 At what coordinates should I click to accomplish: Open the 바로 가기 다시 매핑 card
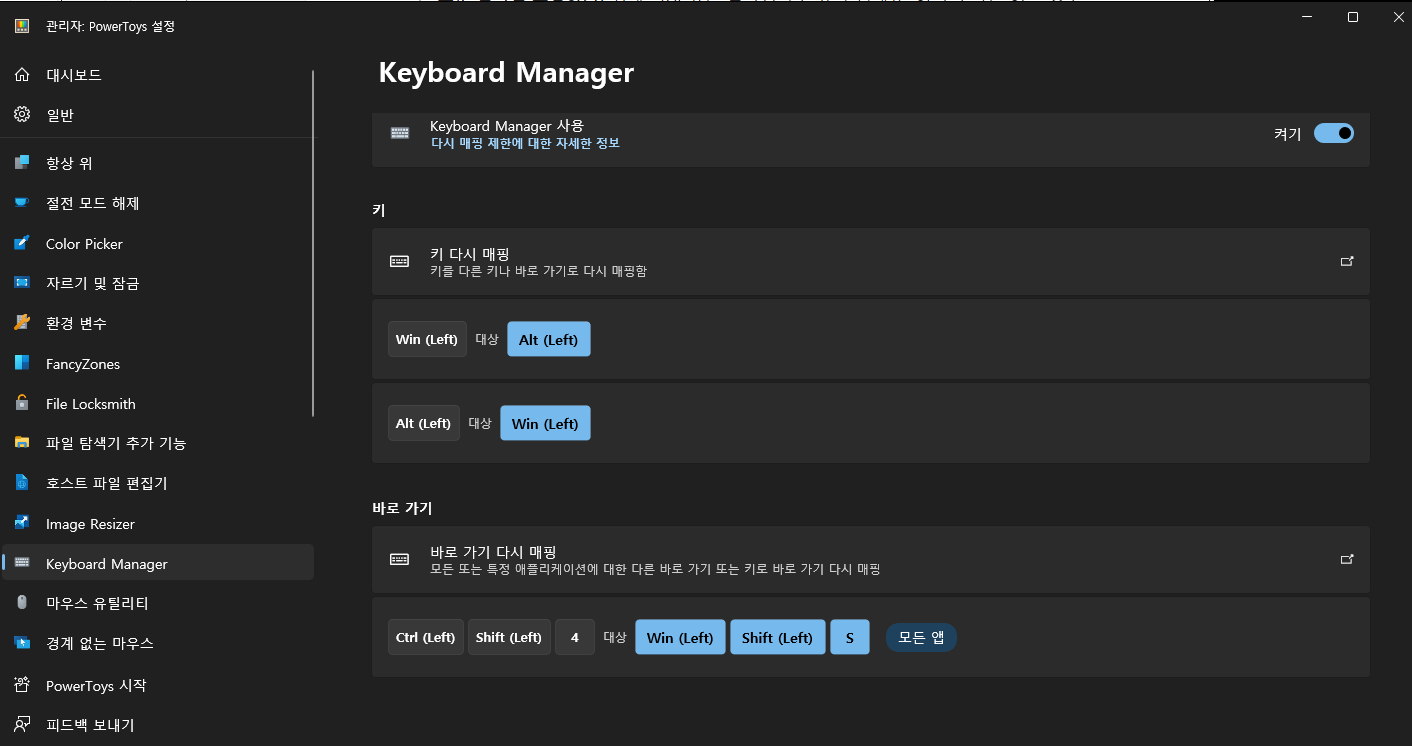click(x=870, y=559)
